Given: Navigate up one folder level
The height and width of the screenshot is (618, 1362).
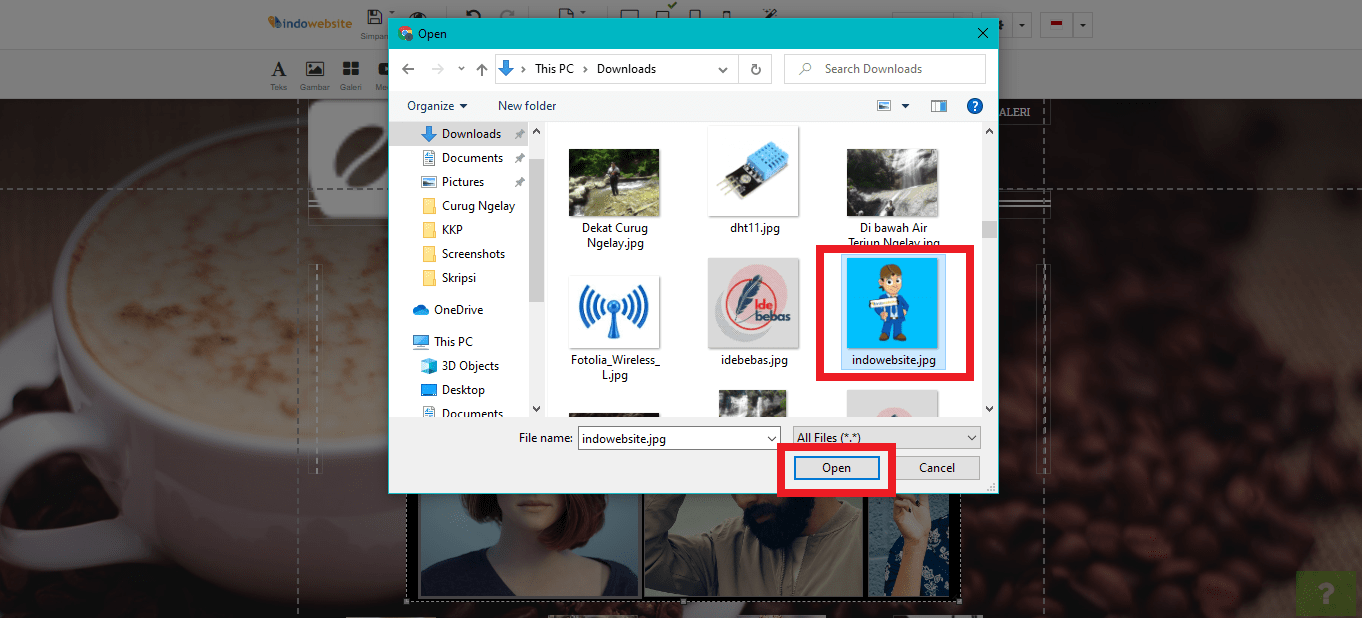Looking at the screenshot, I should pyautogui.click(x=481, y=68).
